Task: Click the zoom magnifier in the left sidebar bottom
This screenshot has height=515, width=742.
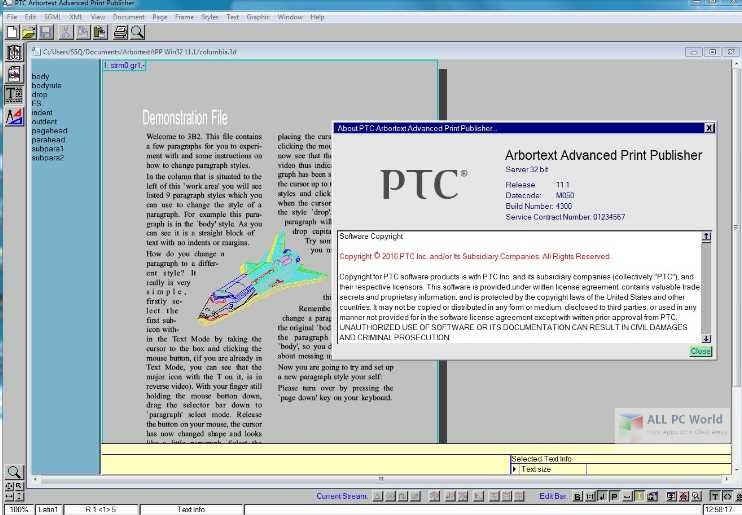Action: click(x=14, y=471)
